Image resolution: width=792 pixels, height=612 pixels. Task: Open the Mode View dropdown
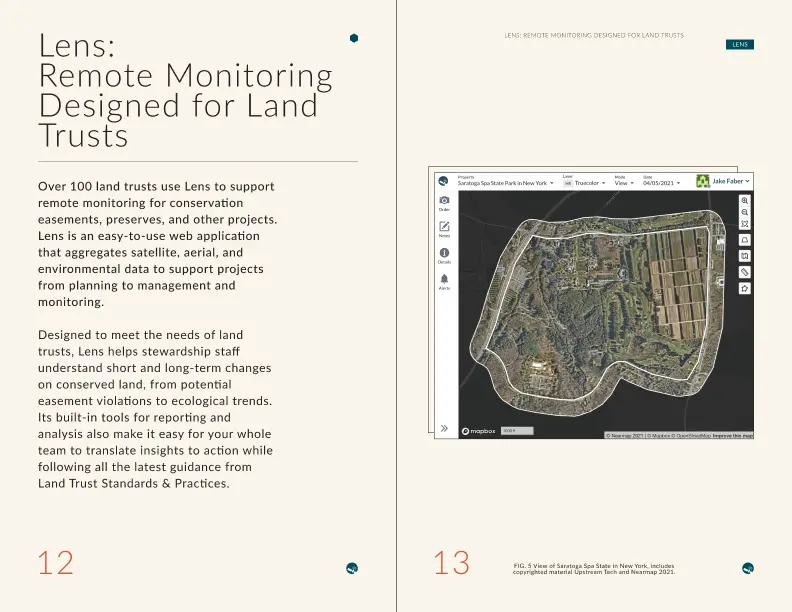tap(624, 181)
